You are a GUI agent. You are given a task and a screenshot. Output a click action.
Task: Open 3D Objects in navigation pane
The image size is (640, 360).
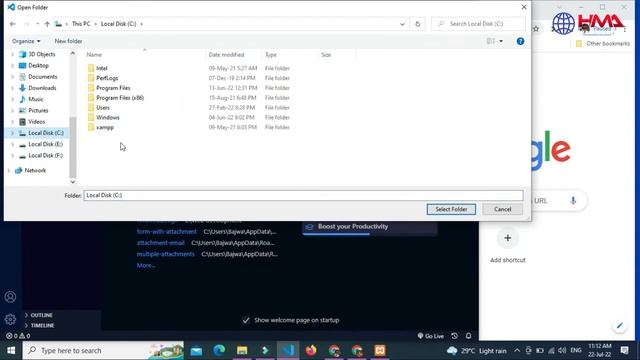[x=42, y=54]
